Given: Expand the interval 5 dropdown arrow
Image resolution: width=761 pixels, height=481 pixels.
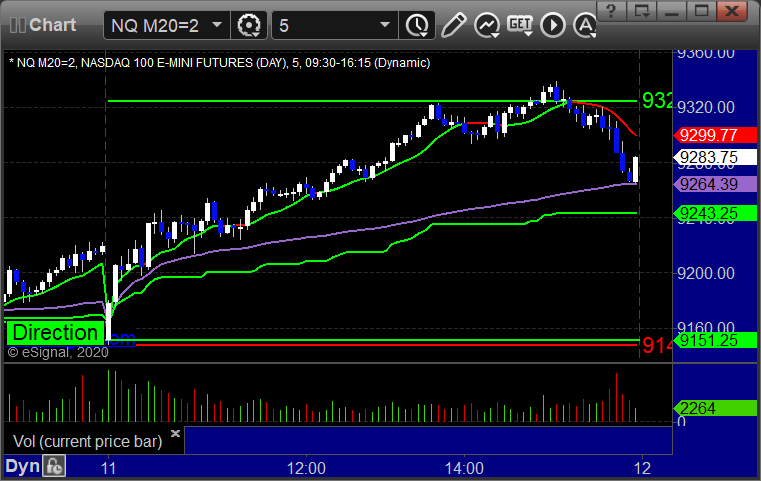Looking at the screenshot, I should (x=385, y=24).
